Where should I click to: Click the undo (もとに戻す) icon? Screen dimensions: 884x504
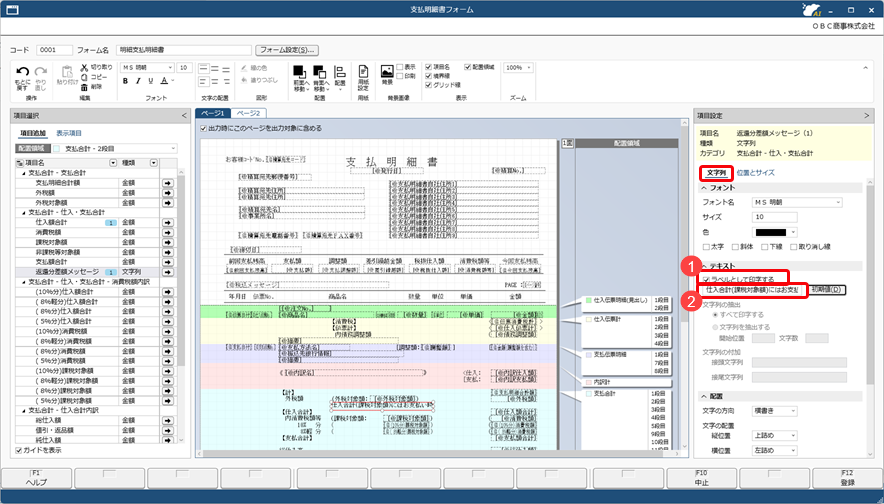23,72
